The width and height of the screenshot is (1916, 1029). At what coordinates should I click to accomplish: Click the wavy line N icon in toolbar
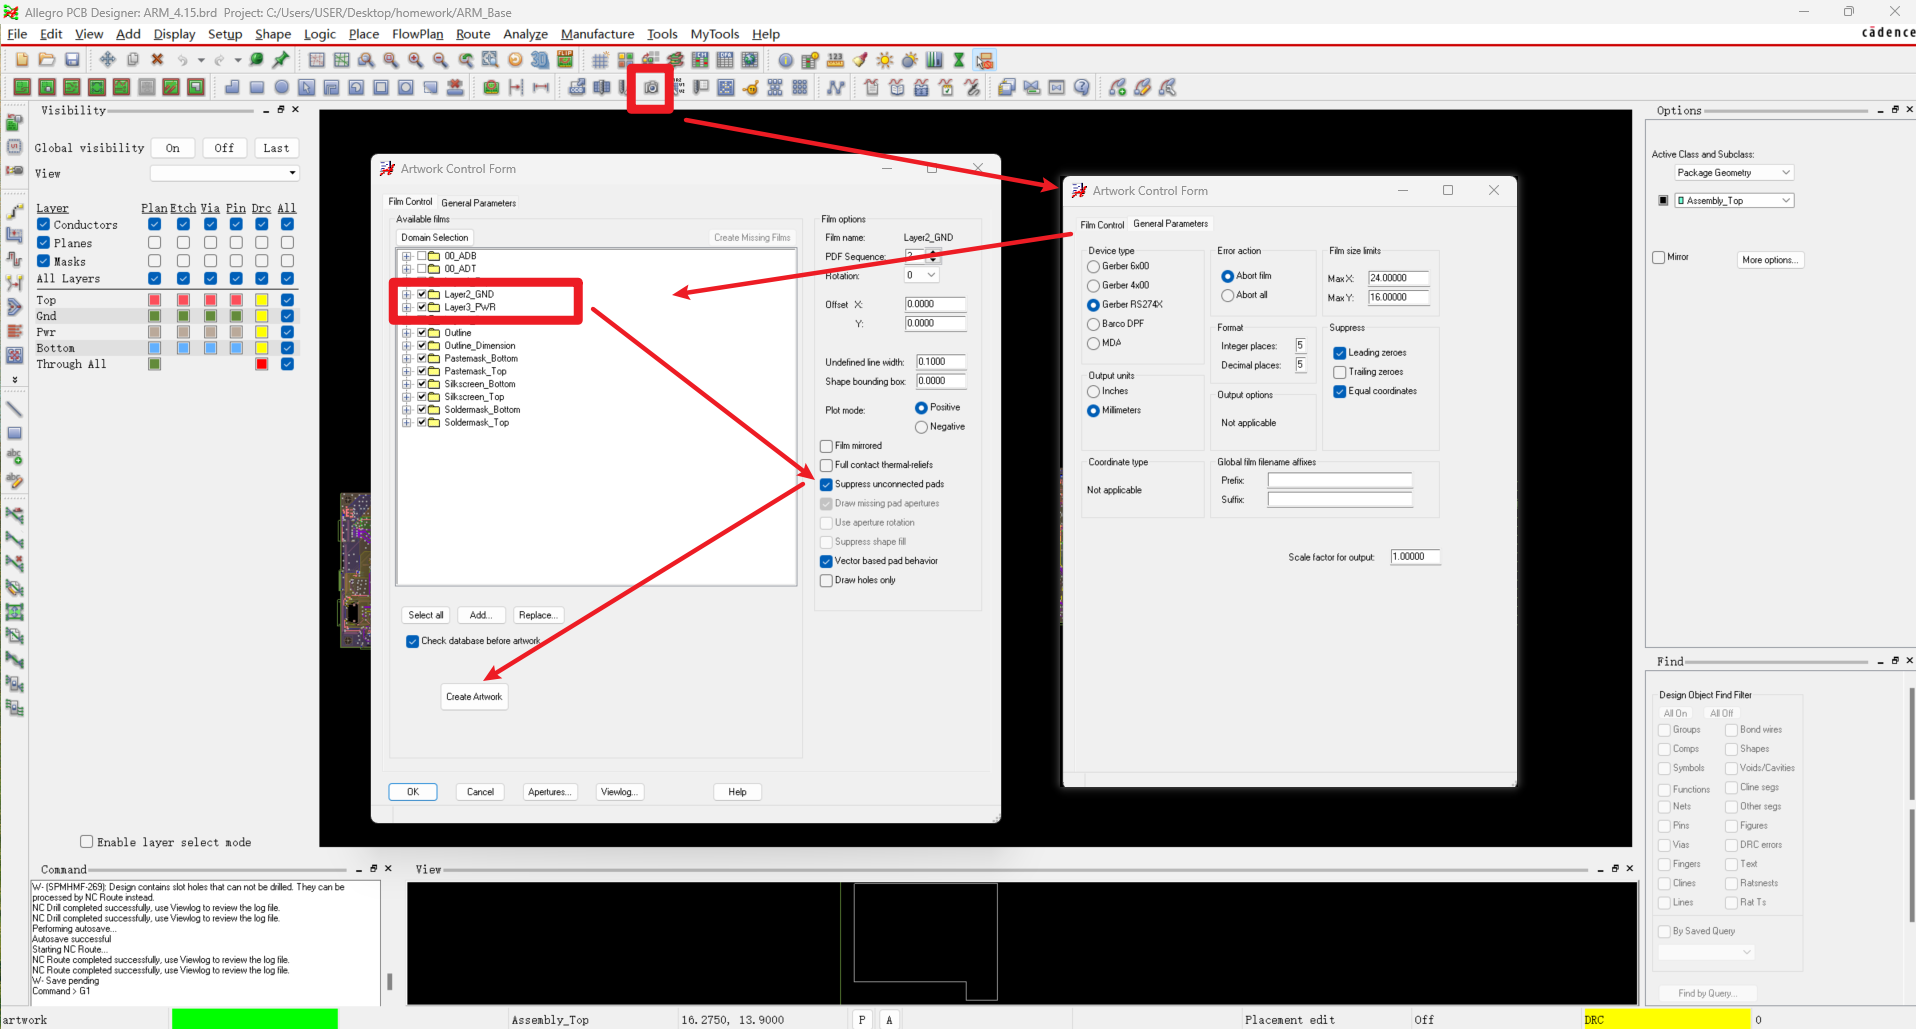point(836,88)
